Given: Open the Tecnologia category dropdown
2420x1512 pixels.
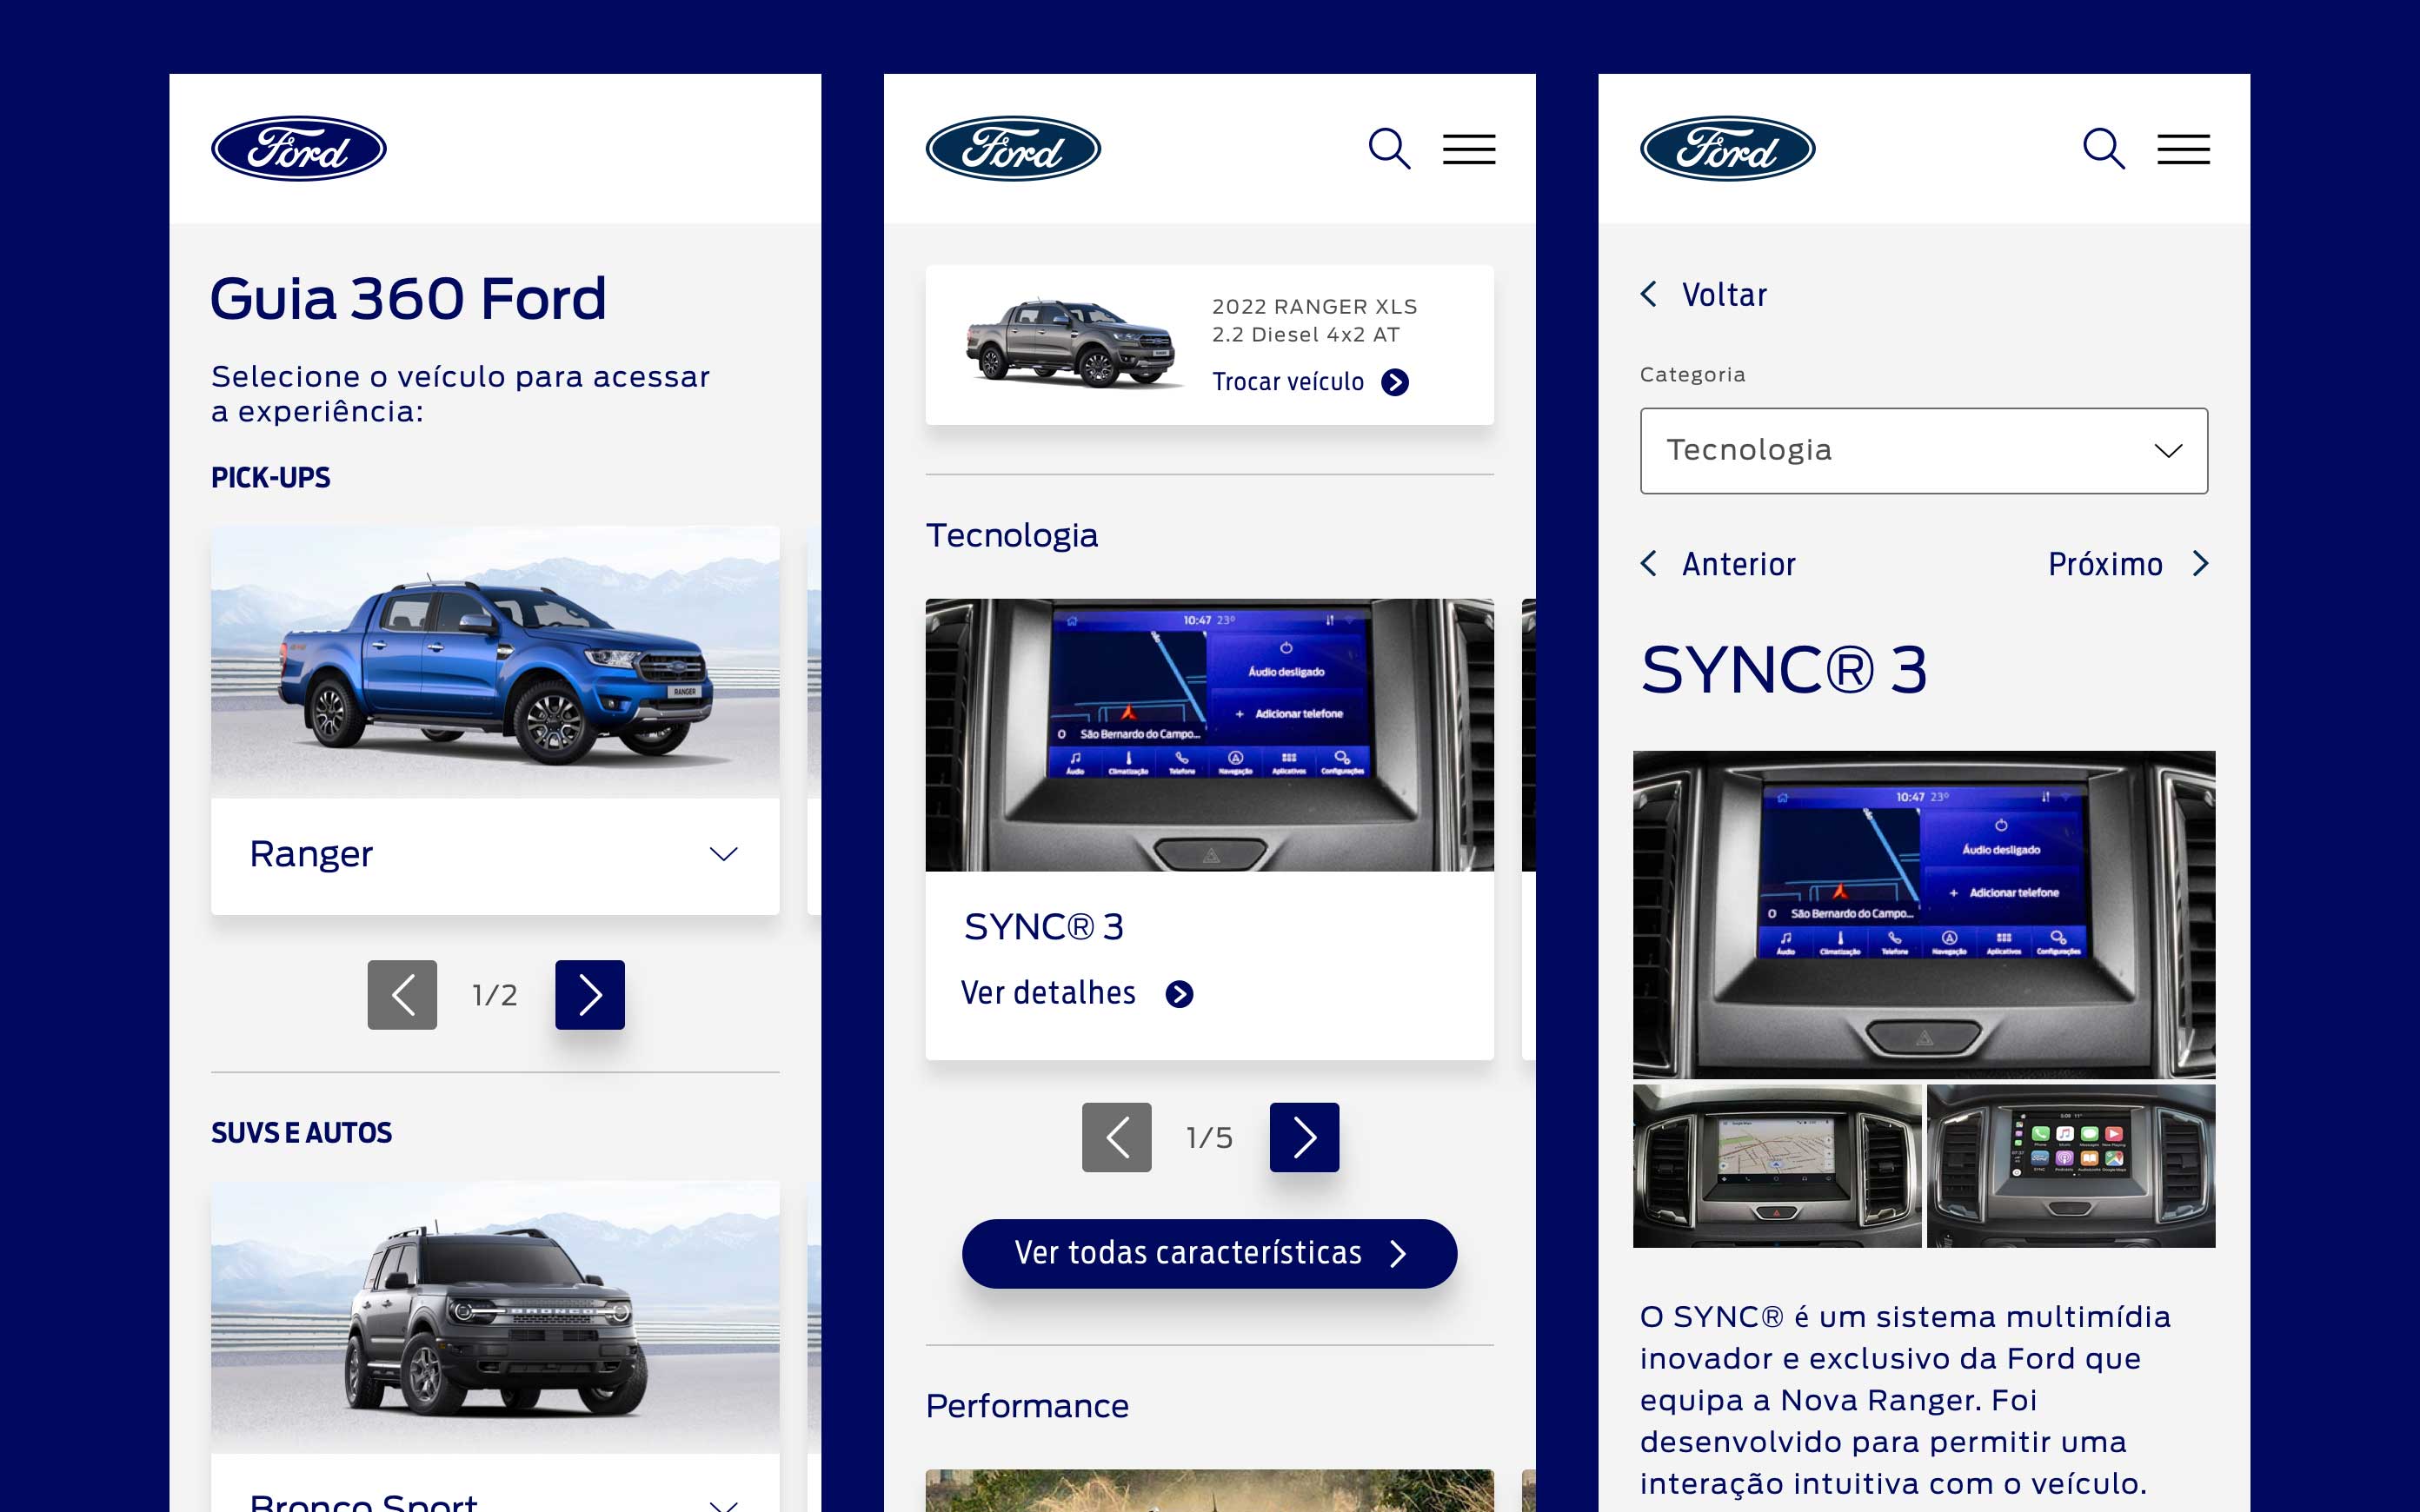Looking at the screenshot, I should coord(1923,450).
